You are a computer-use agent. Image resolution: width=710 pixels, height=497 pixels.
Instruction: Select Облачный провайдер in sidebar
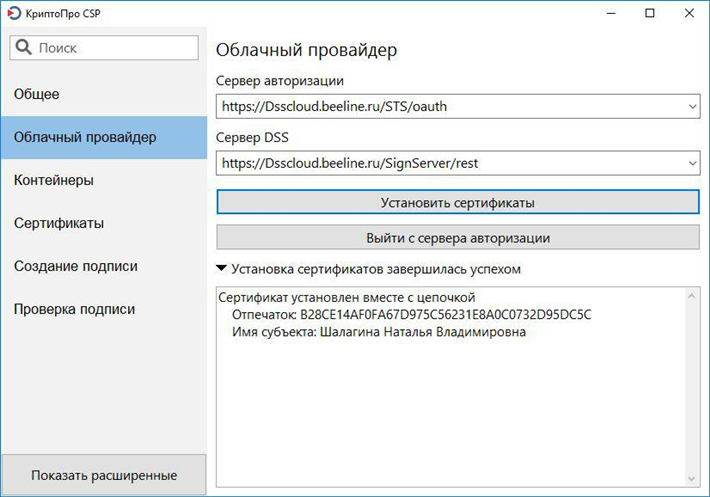pyautogui.click(x=104, y=137)
